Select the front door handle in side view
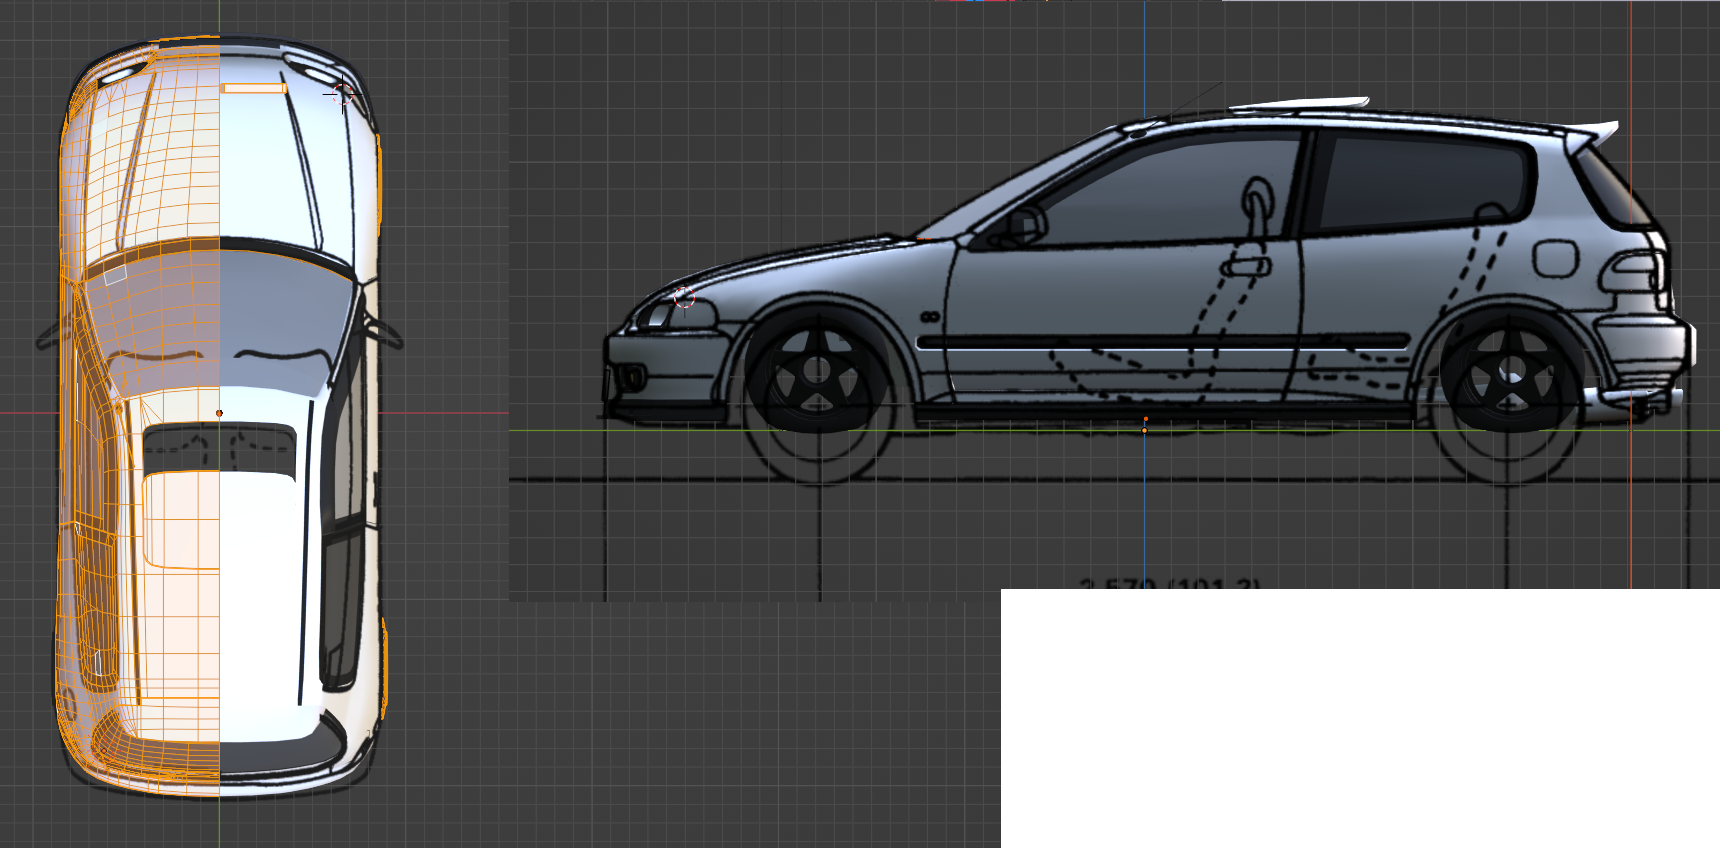 pyautogui.click(x=1246, y=267)
